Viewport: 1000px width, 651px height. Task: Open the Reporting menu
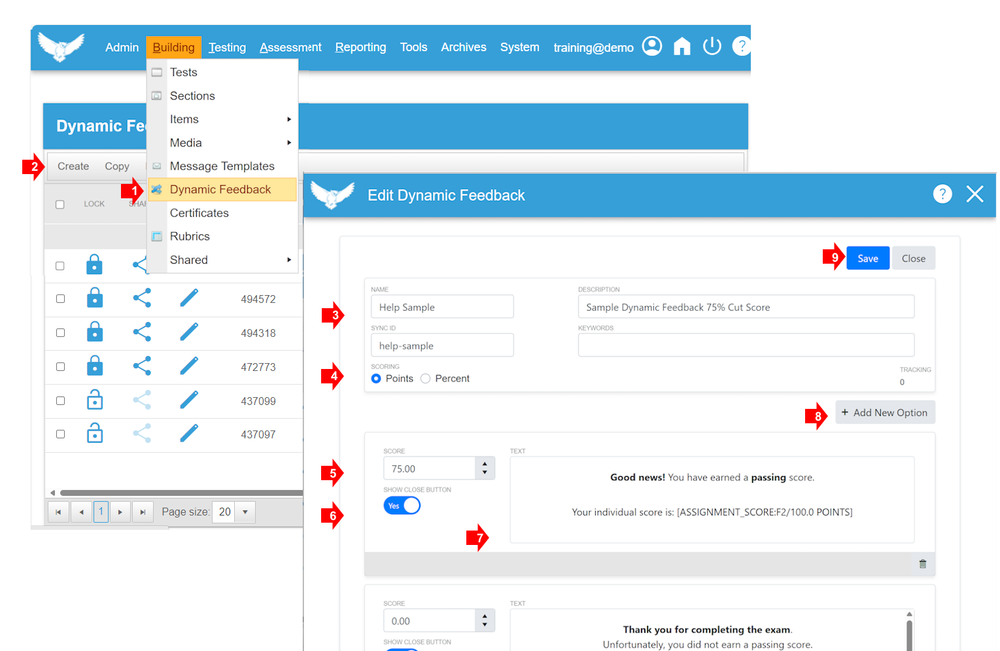point(360,46)
